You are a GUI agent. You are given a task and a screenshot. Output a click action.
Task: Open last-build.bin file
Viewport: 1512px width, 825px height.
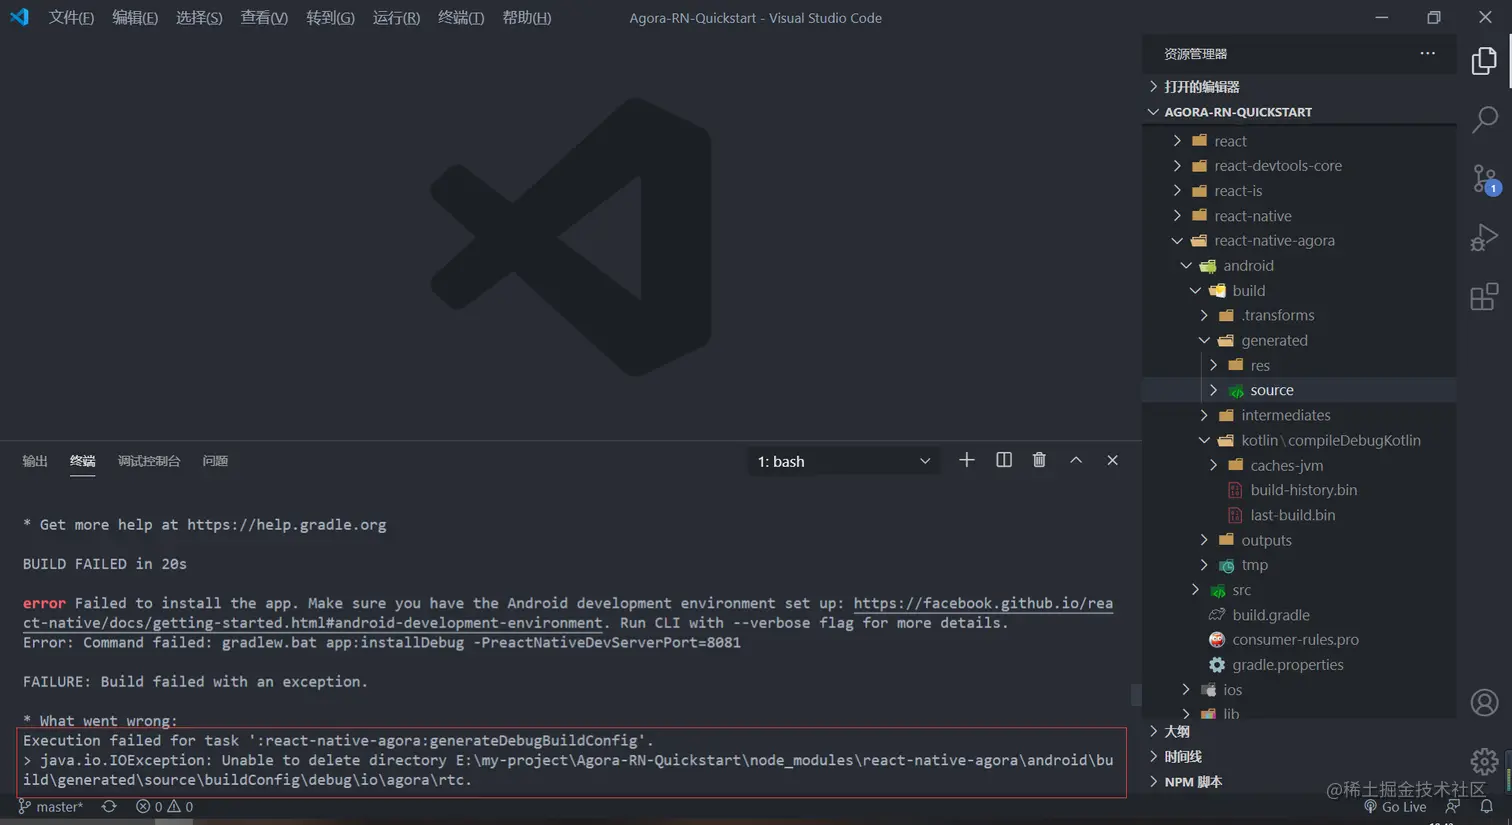[x=1299, y=515]
